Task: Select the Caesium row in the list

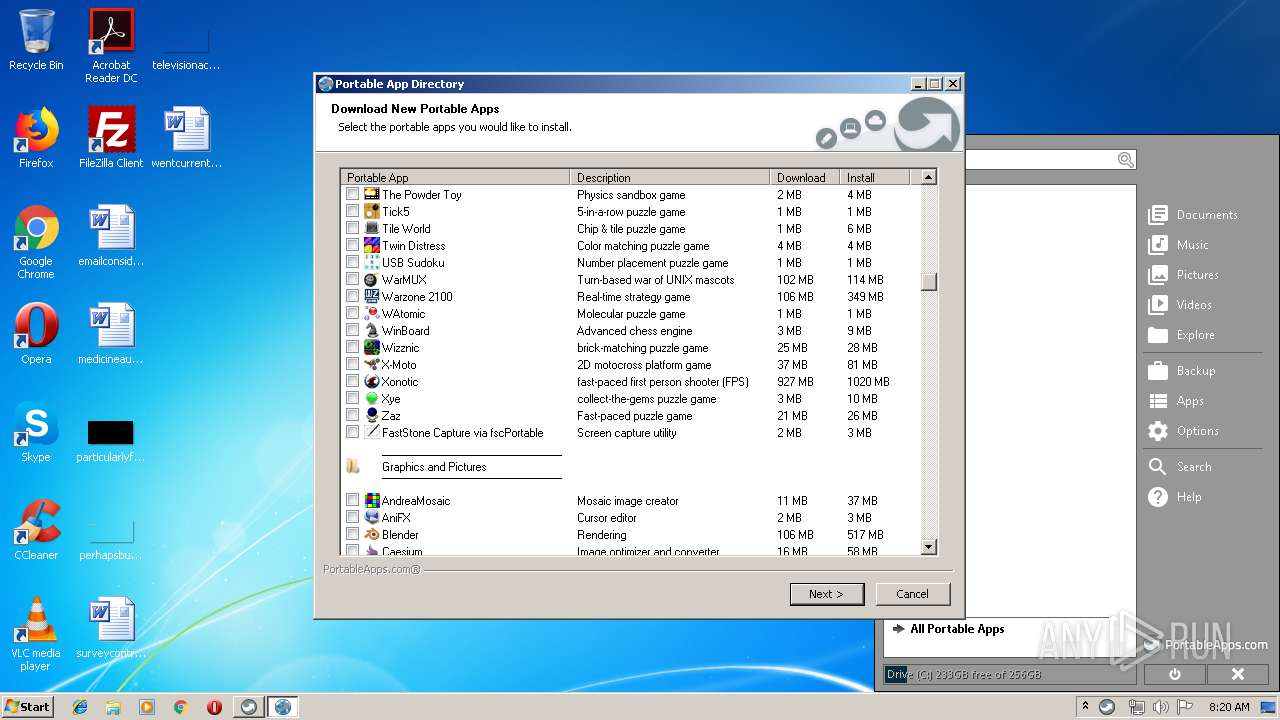Action: [x=631, y=551]
